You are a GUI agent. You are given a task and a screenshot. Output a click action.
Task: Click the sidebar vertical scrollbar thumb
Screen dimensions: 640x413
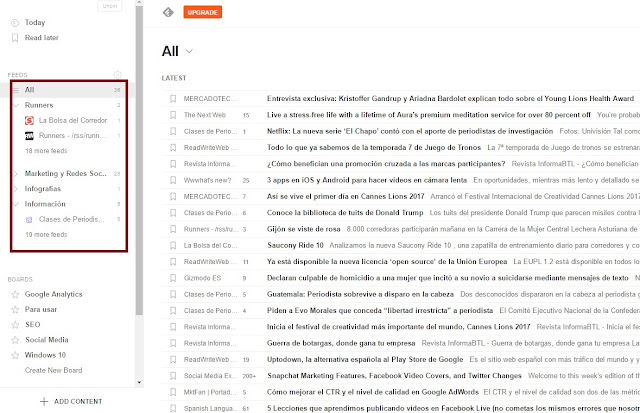point(139,160)
